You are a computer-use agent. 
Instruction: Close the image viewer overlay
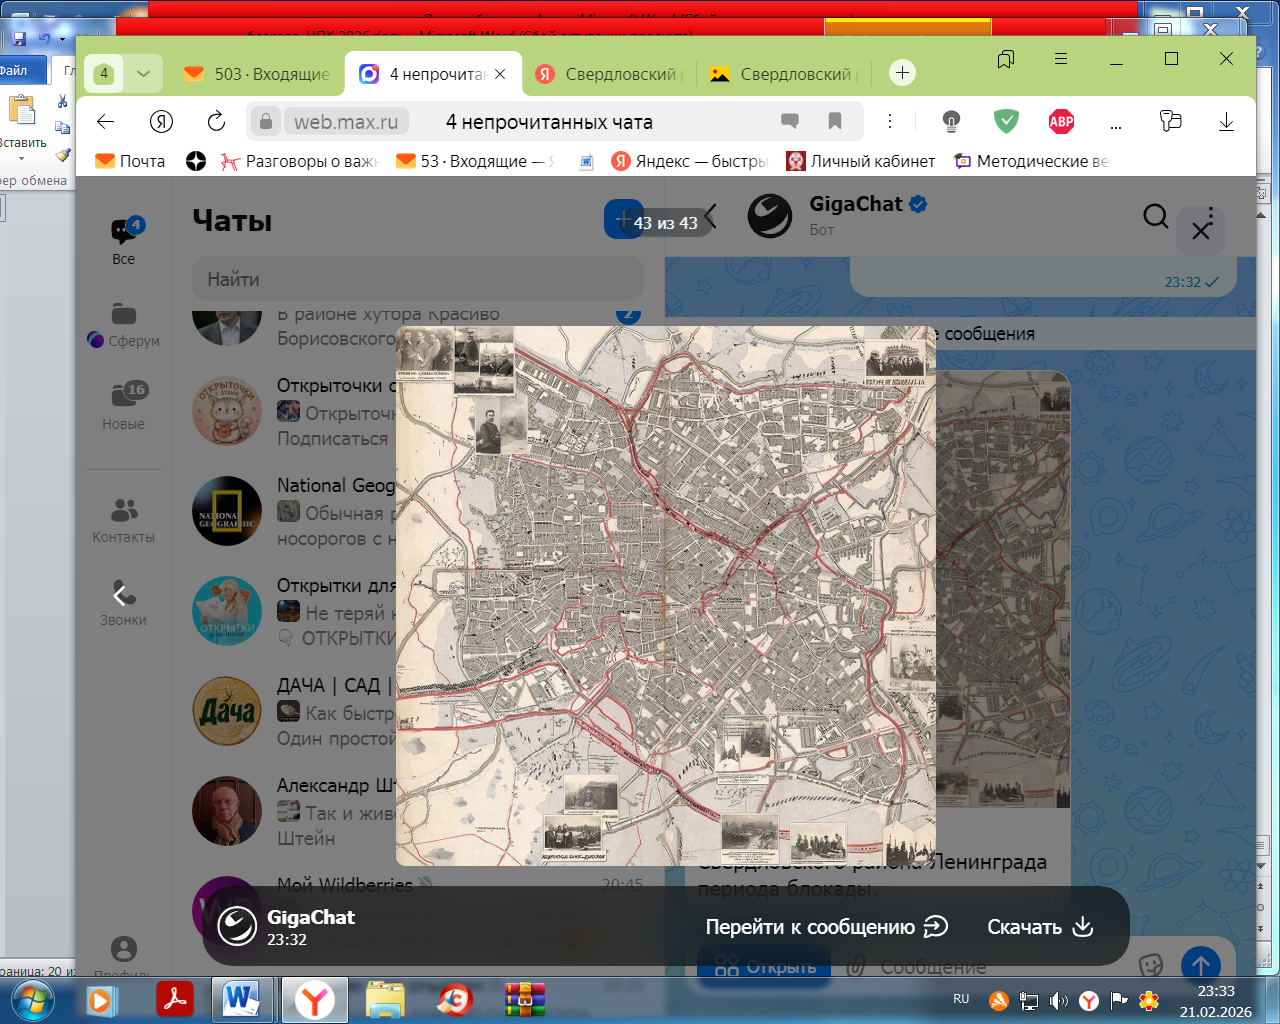click(x=1201, y=231)
